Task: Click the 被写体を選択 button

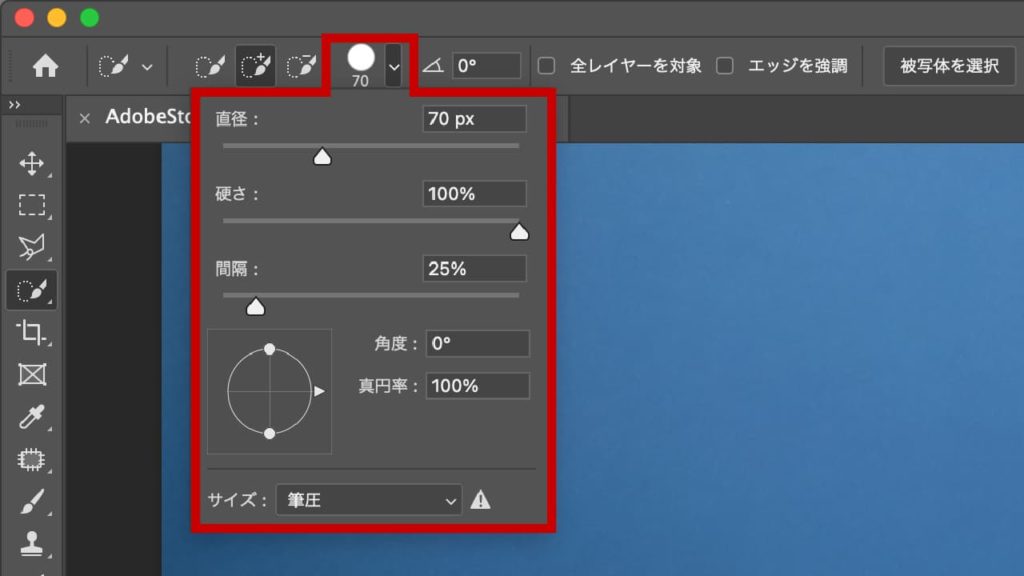Action: 949,65
